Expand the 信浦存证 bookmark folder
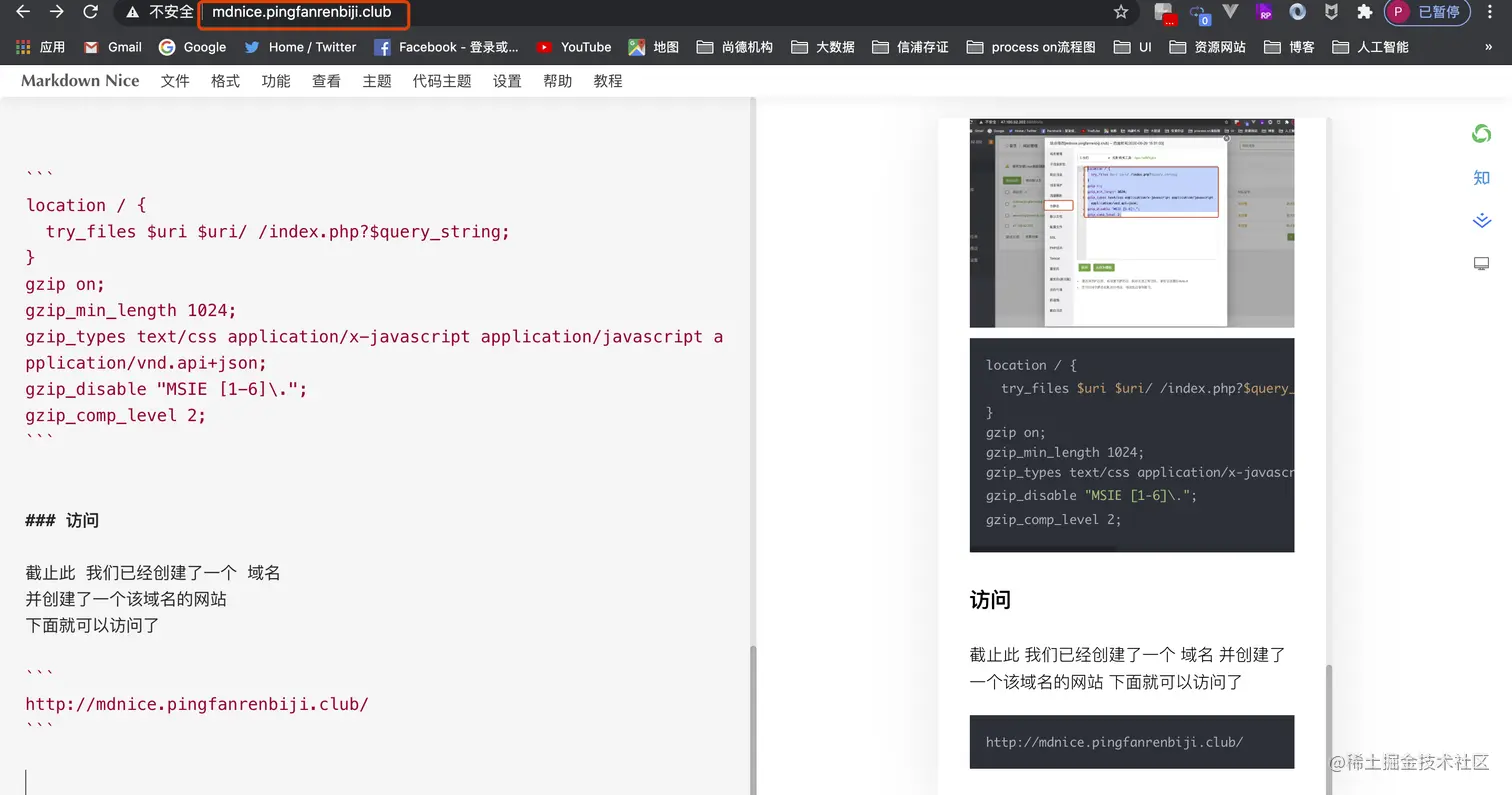Screen dimensions: 1512x795 (910, 47)
